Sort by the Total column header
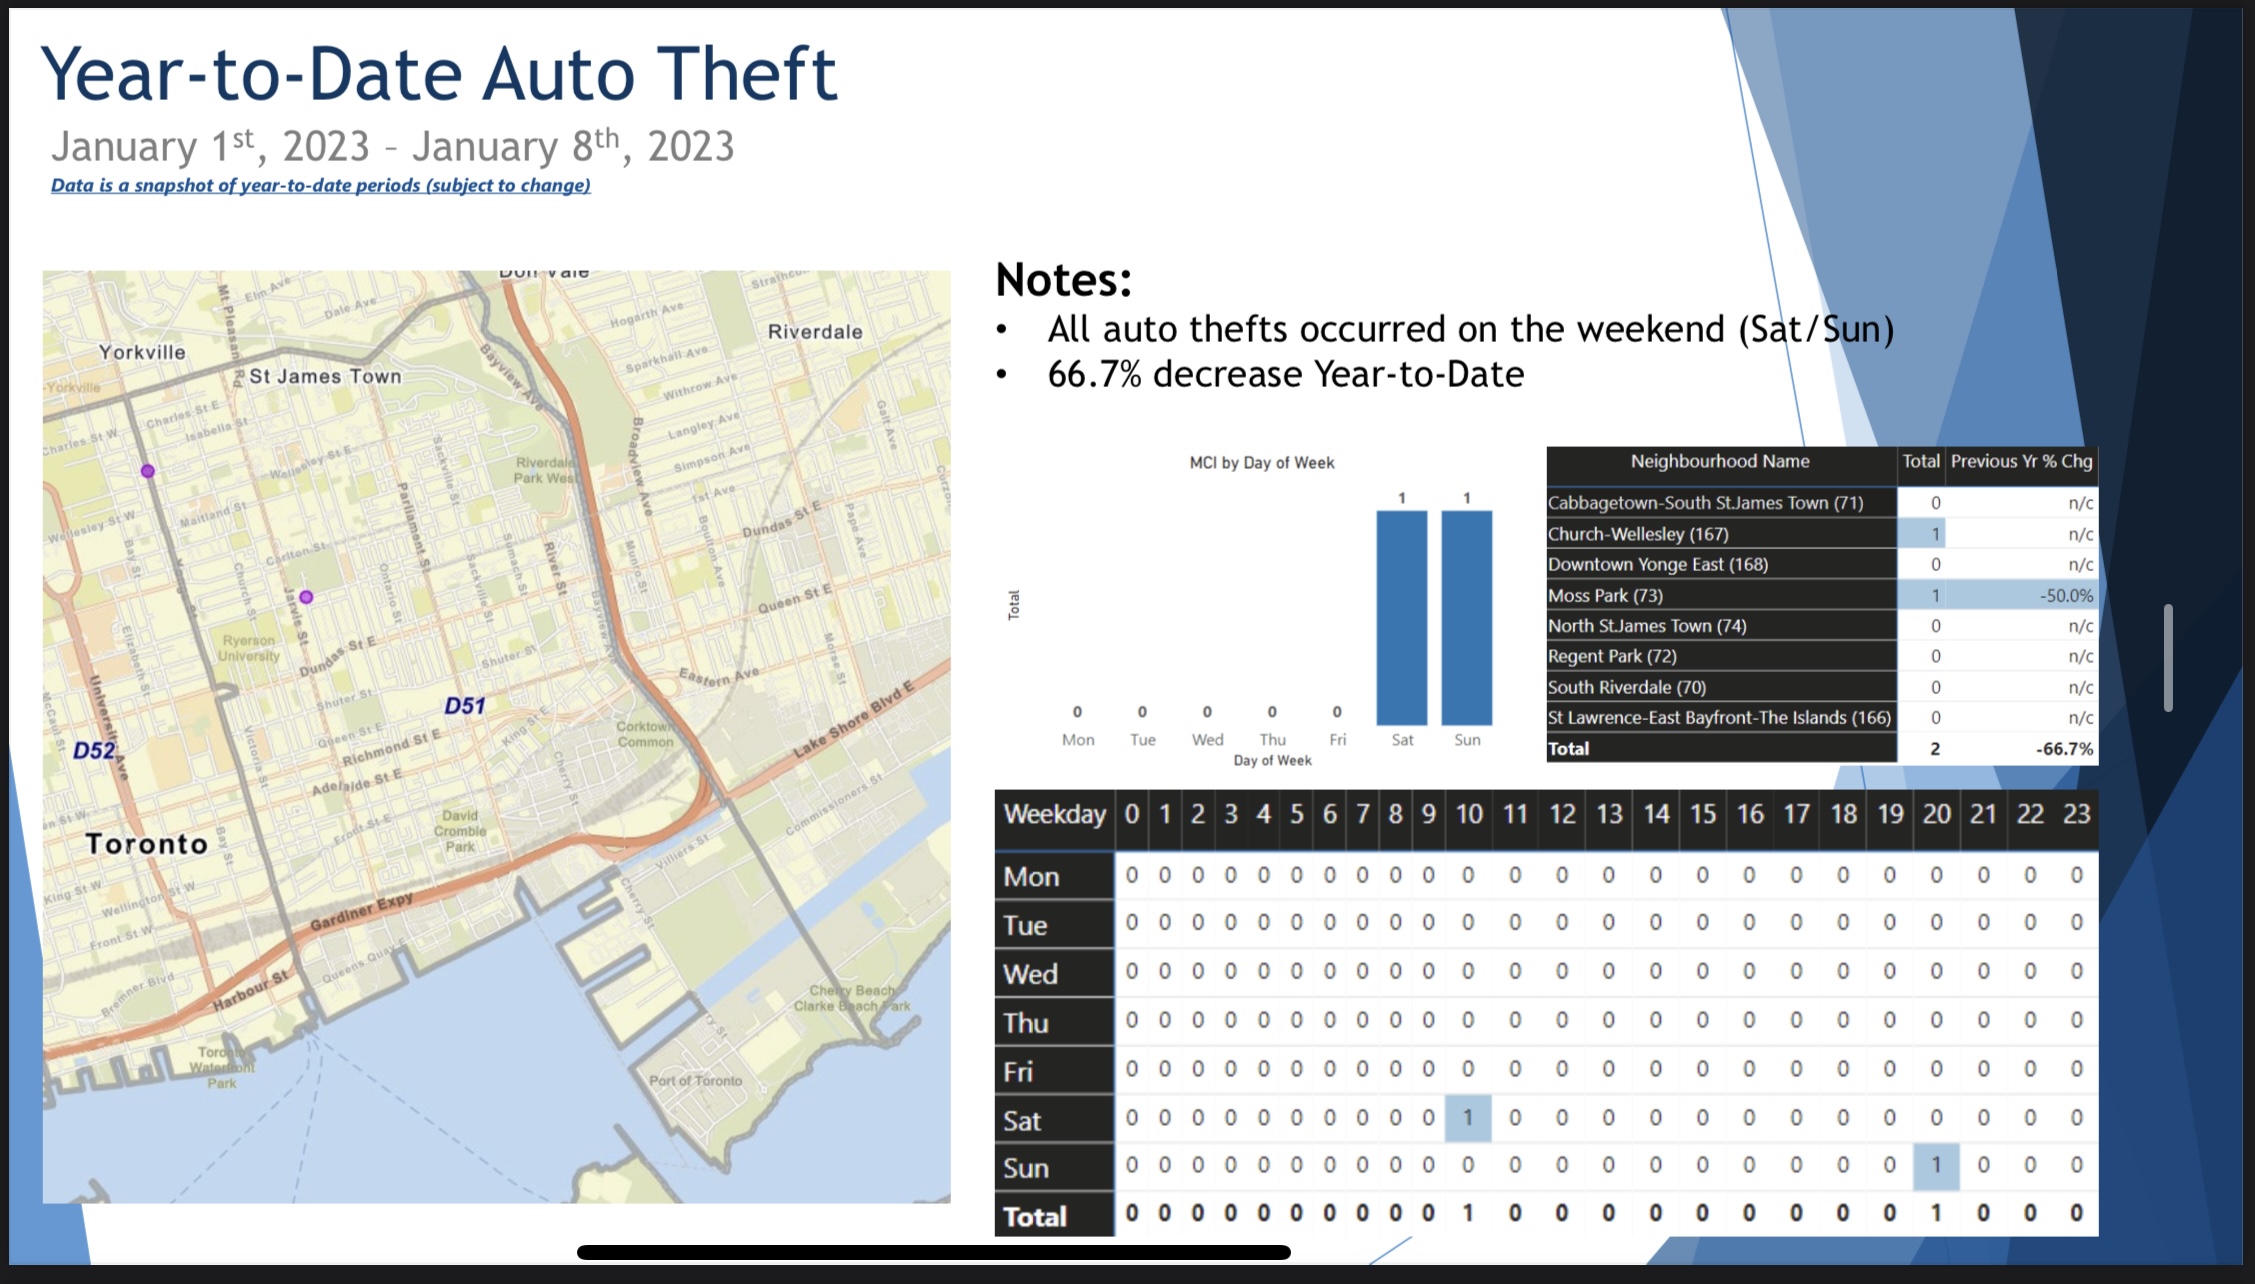This screenshot has width=2255, height=1284. point(1920,462)
